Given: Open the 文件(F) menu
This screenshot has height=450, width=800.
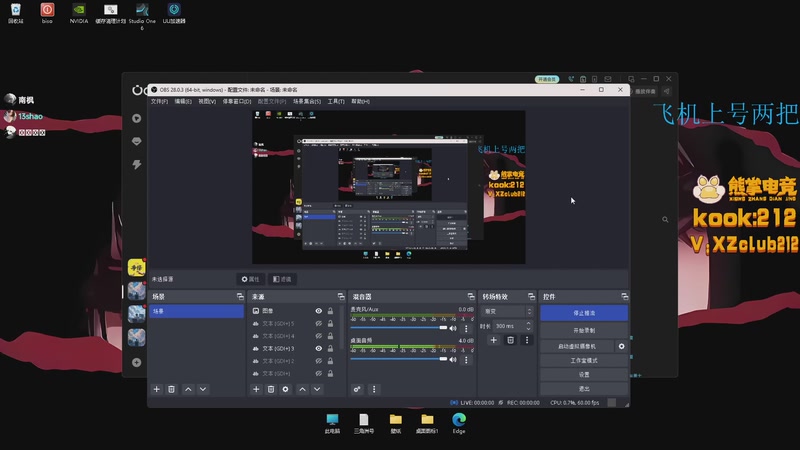Looking at the screenshot, I should point(159,102).
